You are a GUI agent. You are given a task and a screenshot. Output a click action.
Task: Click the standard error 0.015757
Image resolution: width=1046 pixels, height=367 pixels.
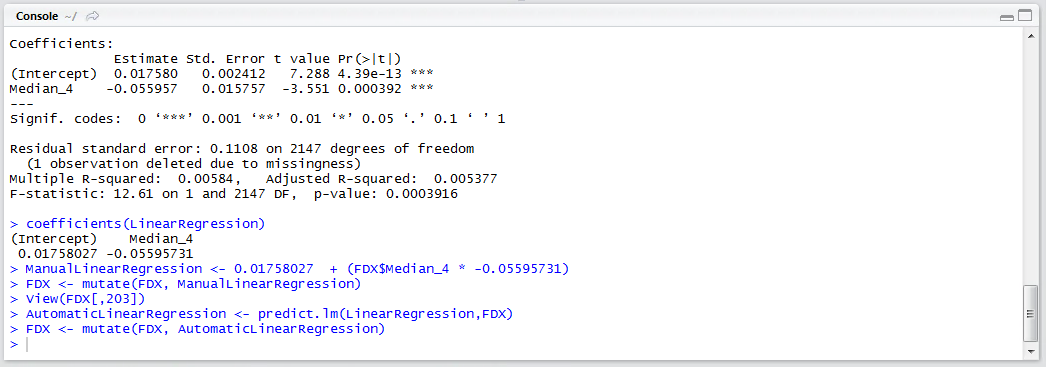(x=233, y=89)
